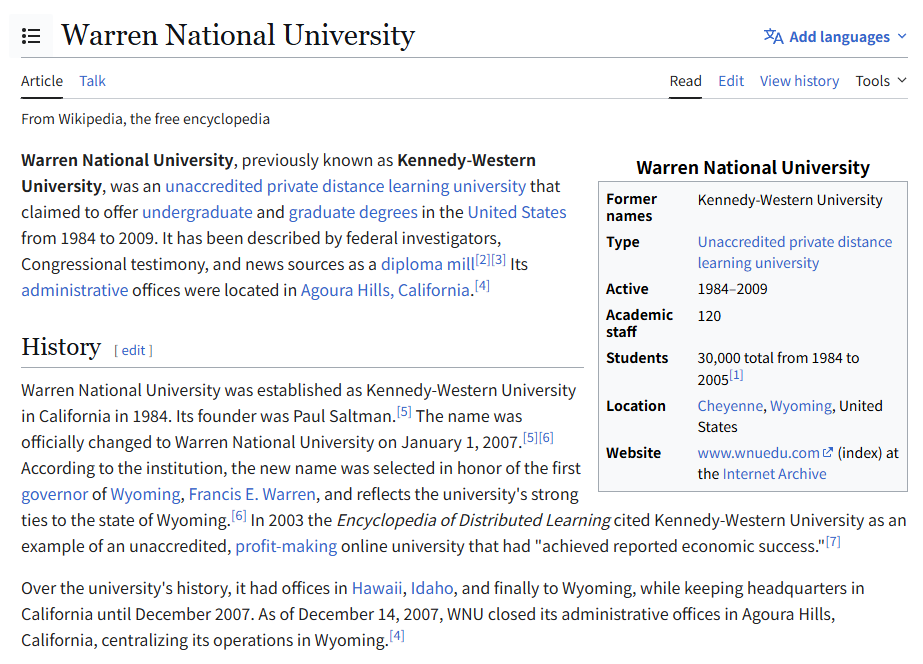Click the infobox title Warren National University
Viewport: 923px width, 664px height.
coord(753,168)
